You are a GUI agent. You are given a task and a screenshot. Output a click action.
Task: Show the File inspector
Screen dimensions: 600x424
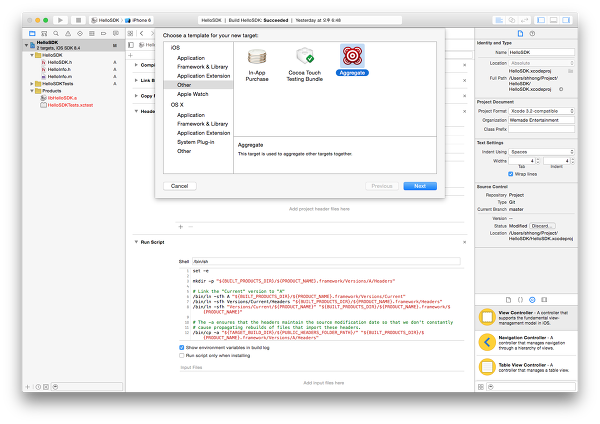(520, 34)
